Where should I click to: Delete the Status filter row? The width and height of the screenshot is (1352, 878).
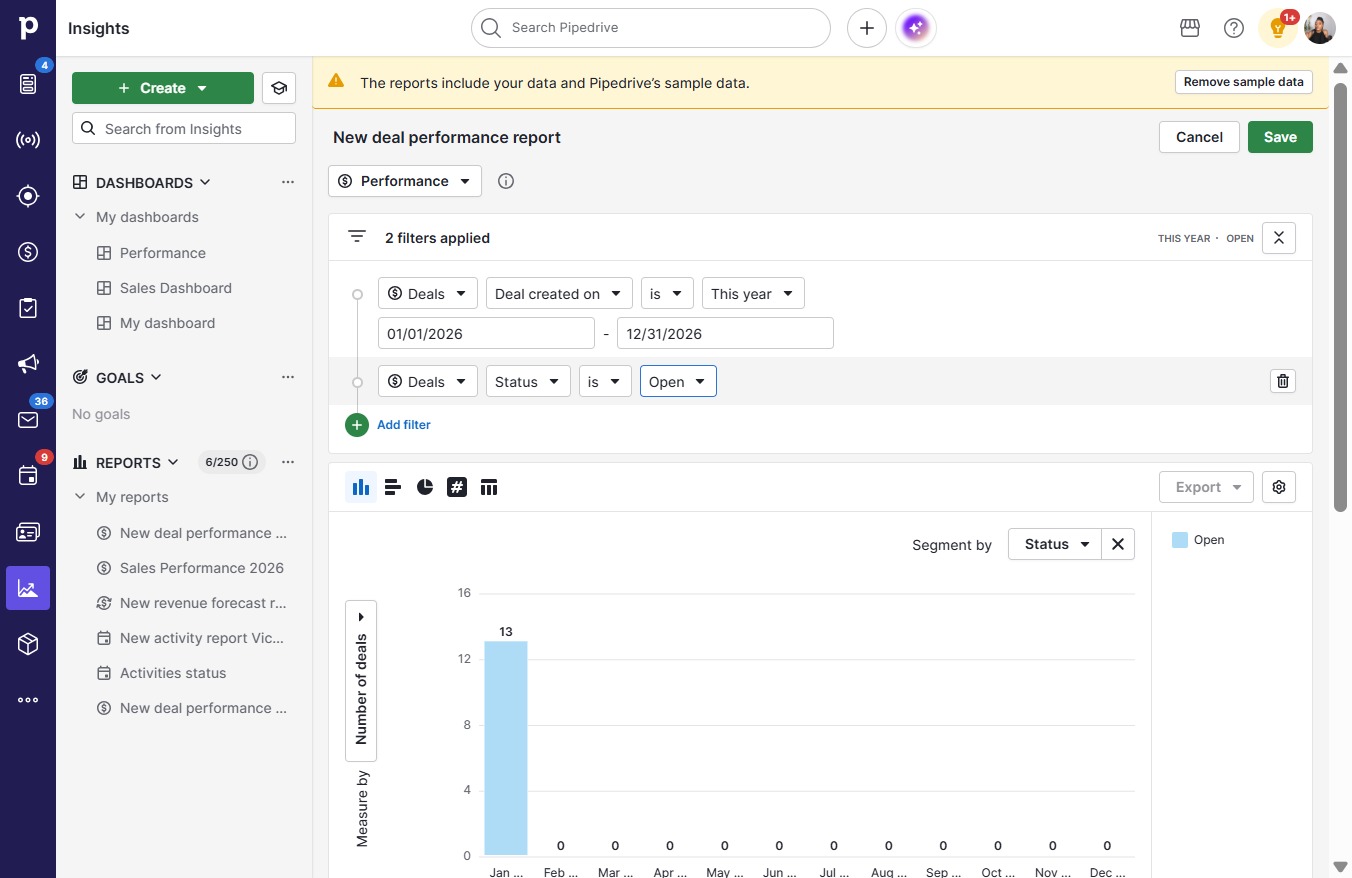tap(1283, 381)
